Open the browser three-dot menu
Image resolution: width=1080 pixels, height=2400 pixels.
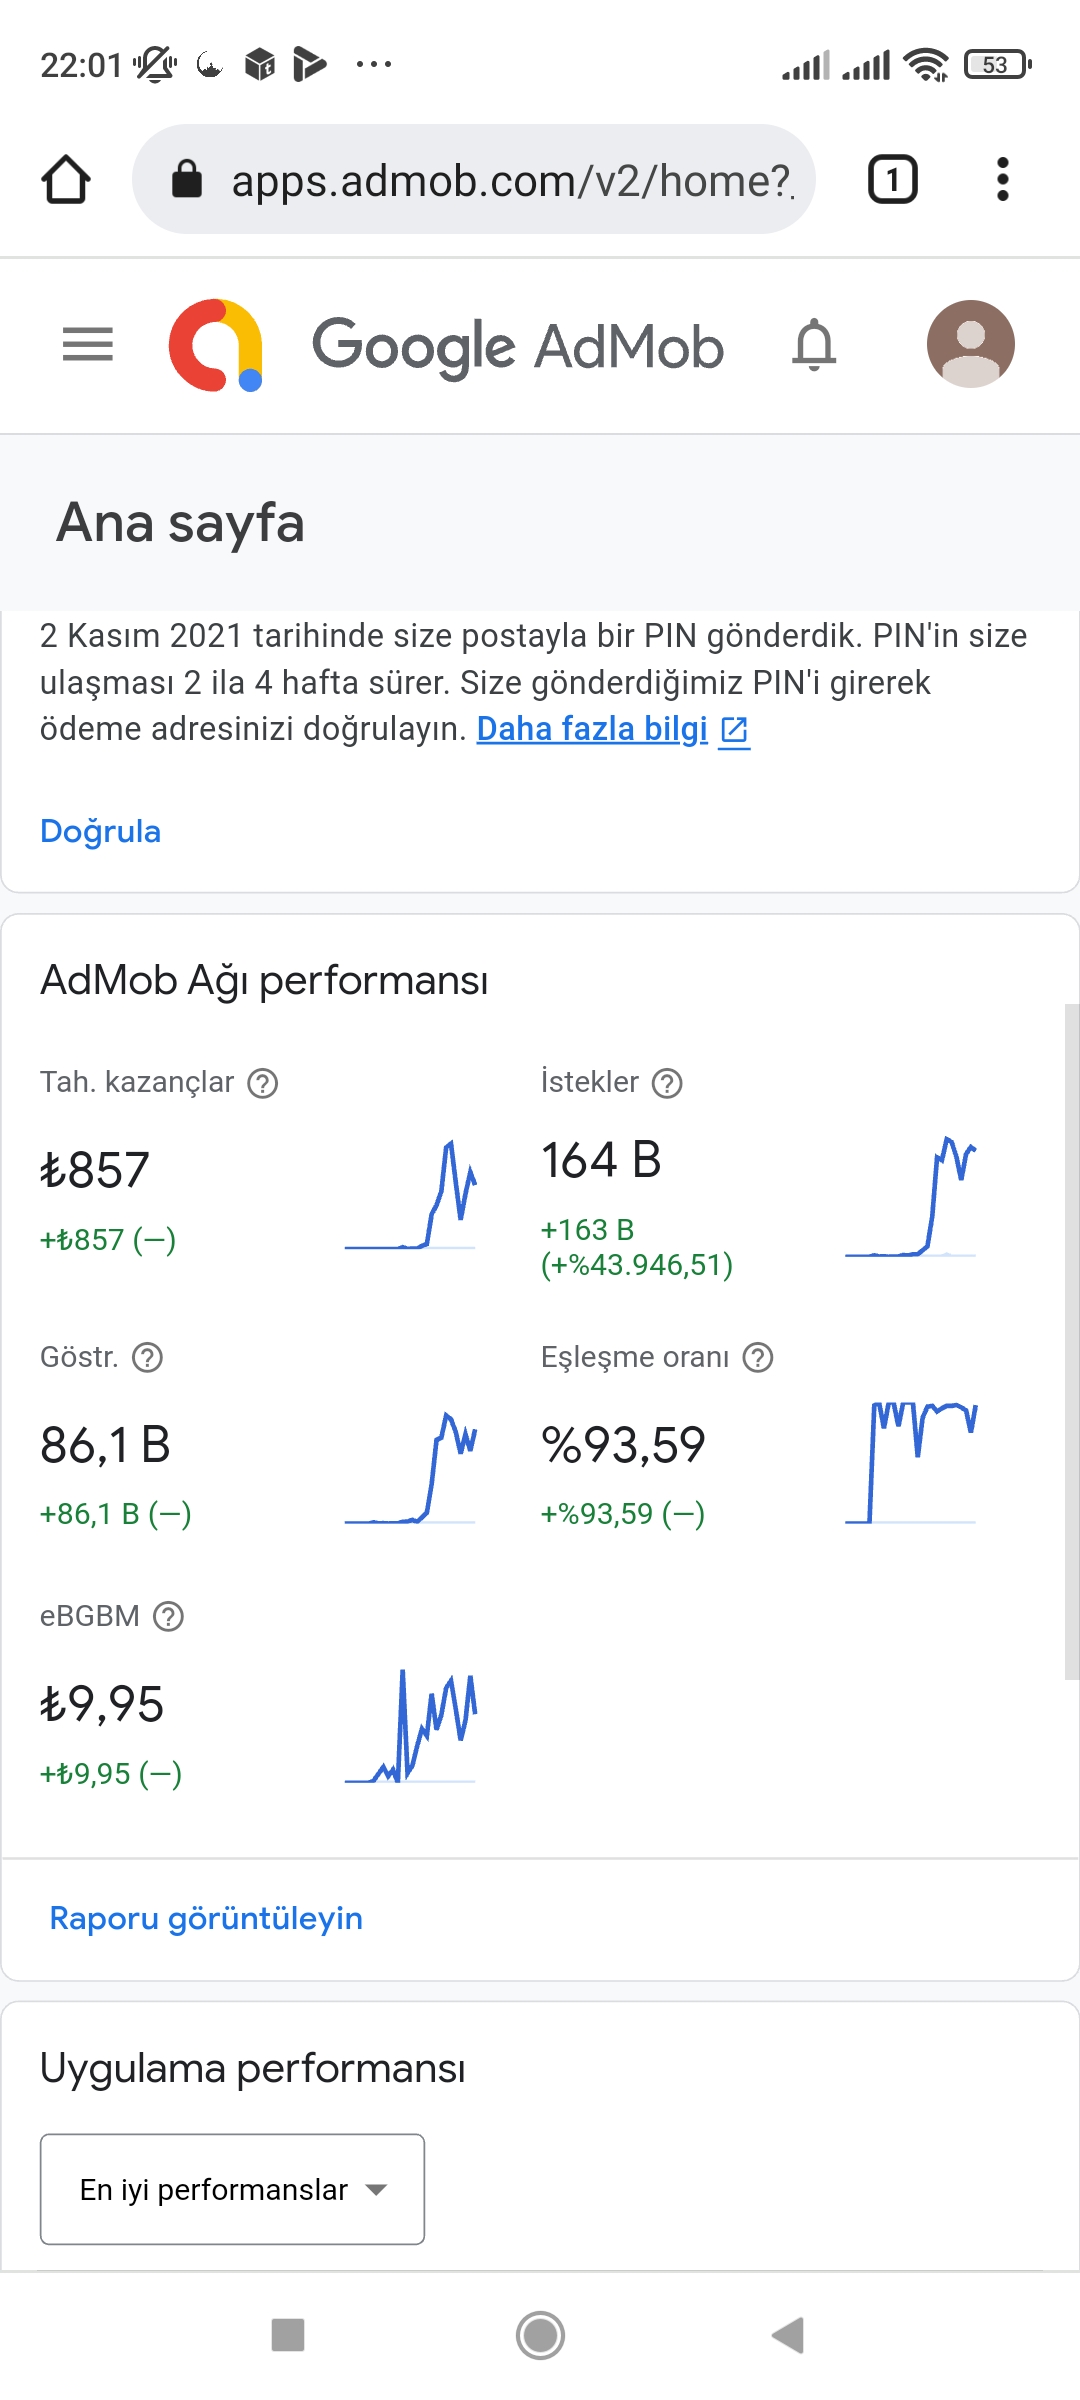point(1003,180)
